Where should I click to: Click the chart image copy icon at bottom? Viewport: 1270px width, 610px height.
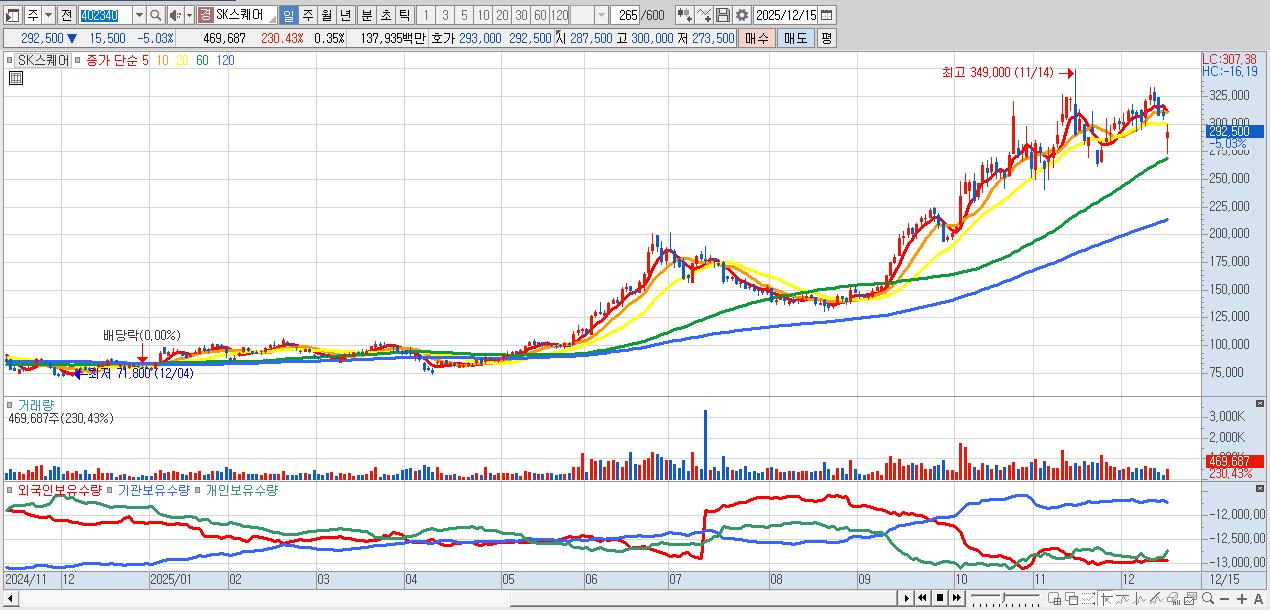[1190, 599]
